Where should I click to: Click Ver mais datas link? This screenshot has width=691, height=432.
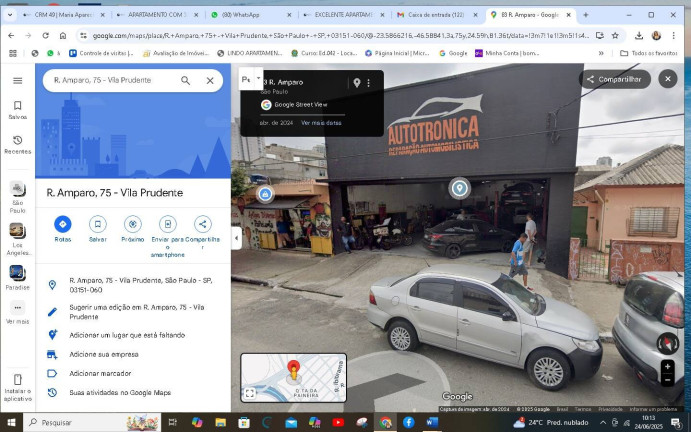click(321, 123)
